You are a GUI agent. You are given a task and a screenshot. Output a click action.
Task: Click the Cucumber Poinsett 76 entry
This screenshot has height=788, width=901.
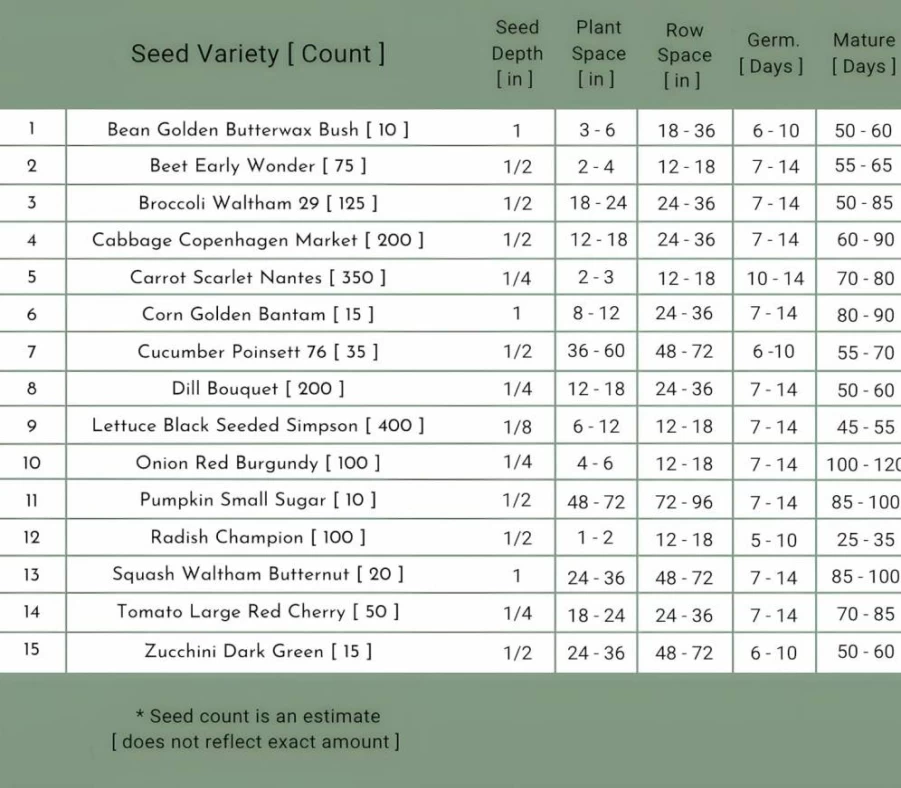coord(258,351)
